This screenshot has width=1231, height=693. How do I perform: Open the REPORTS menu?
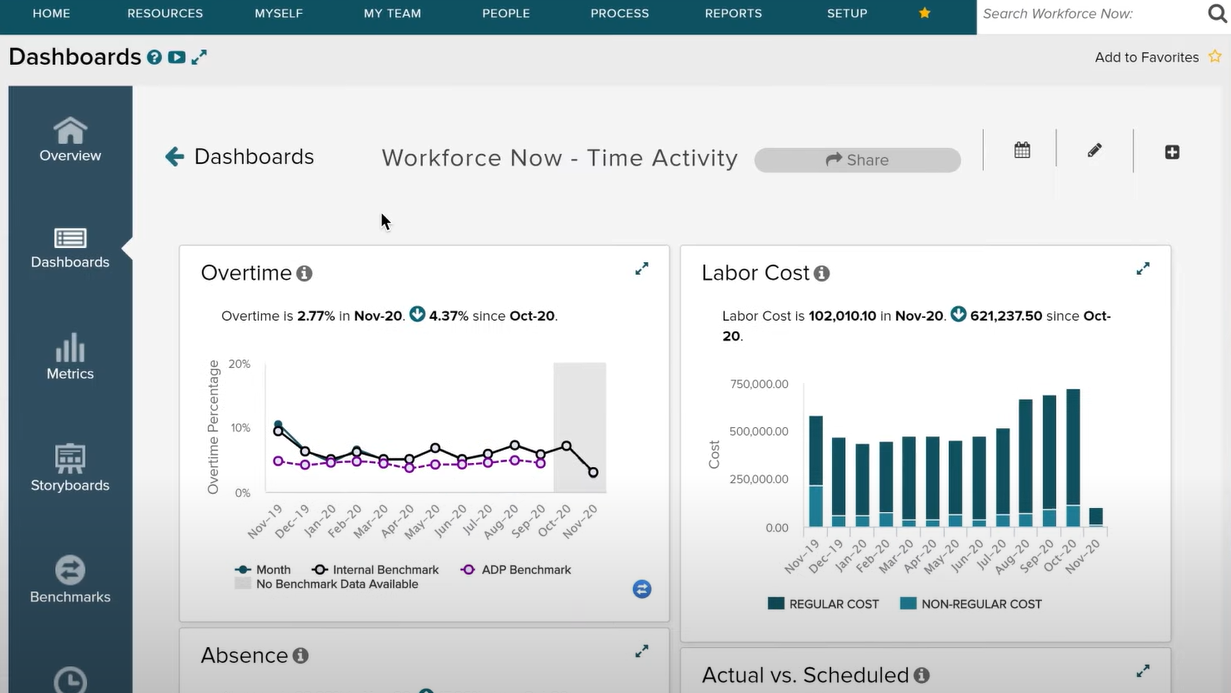point(733,13)
